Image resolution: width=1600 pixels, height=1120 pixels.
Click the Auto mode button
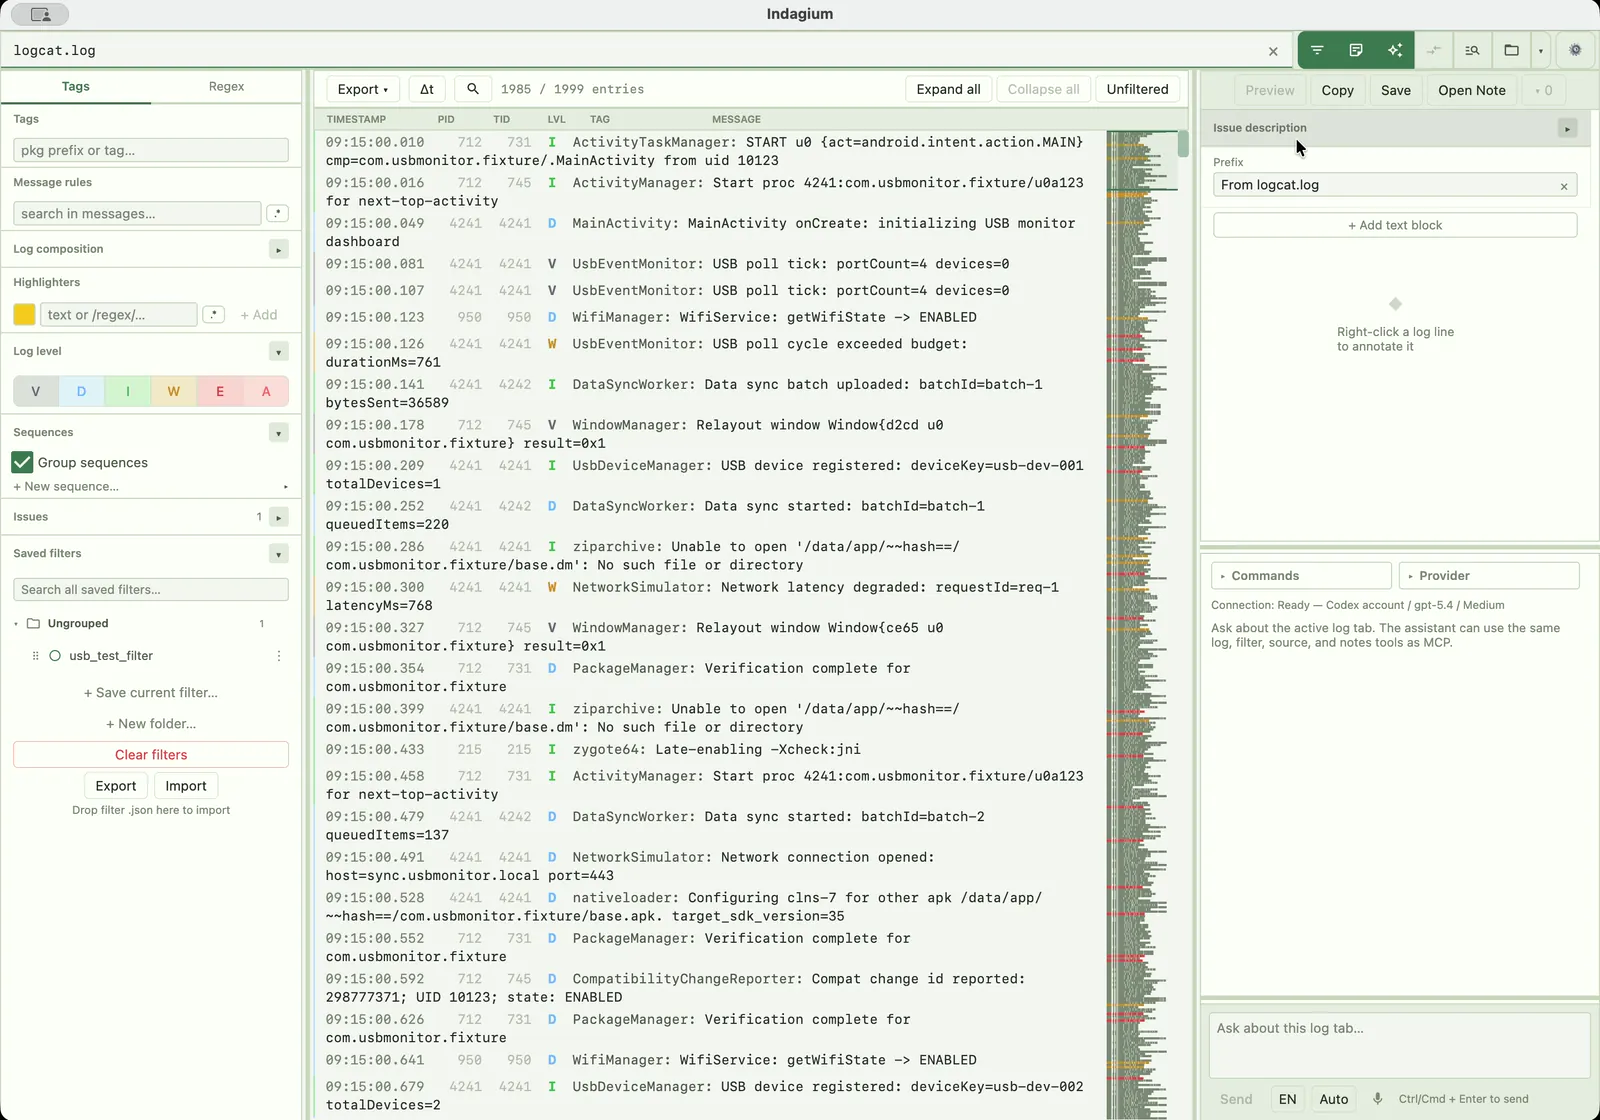tap(1334, 1099)
